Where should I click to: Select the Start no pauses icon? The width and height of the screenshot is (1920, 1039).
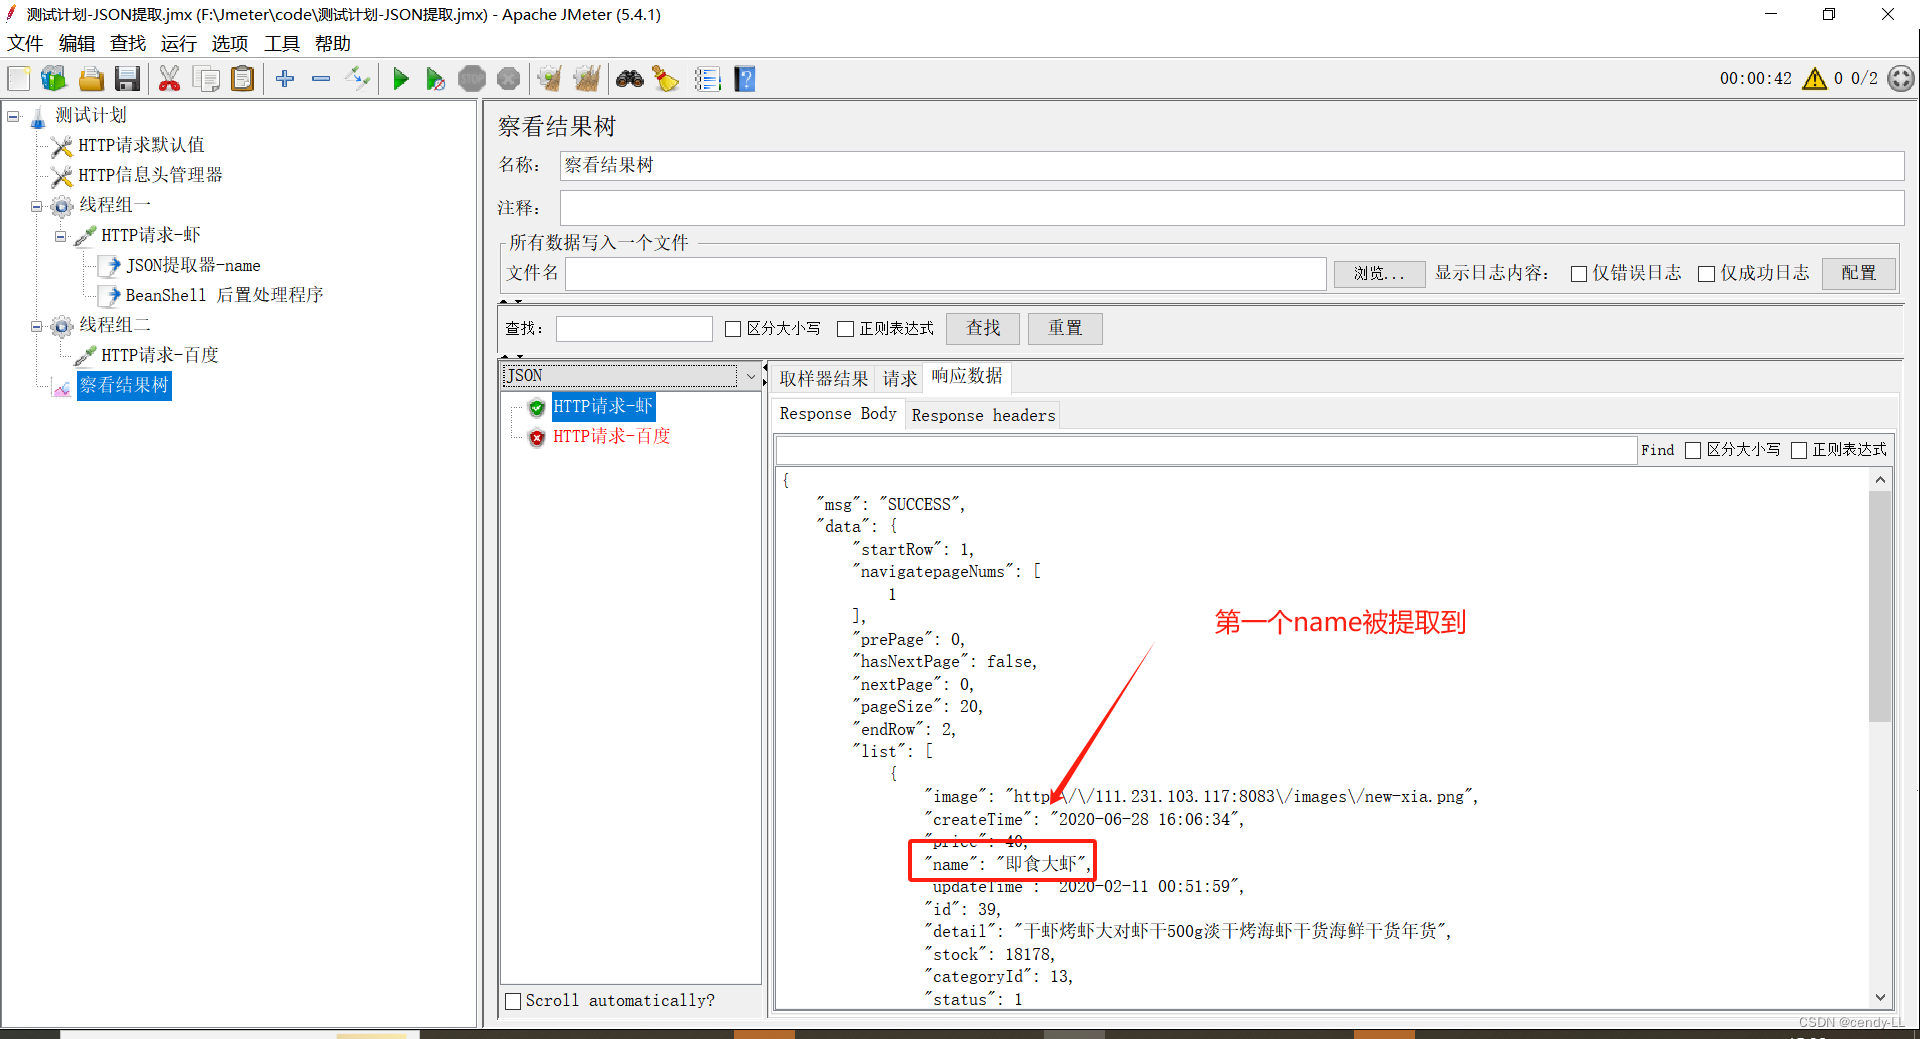[x=435, y=78]
